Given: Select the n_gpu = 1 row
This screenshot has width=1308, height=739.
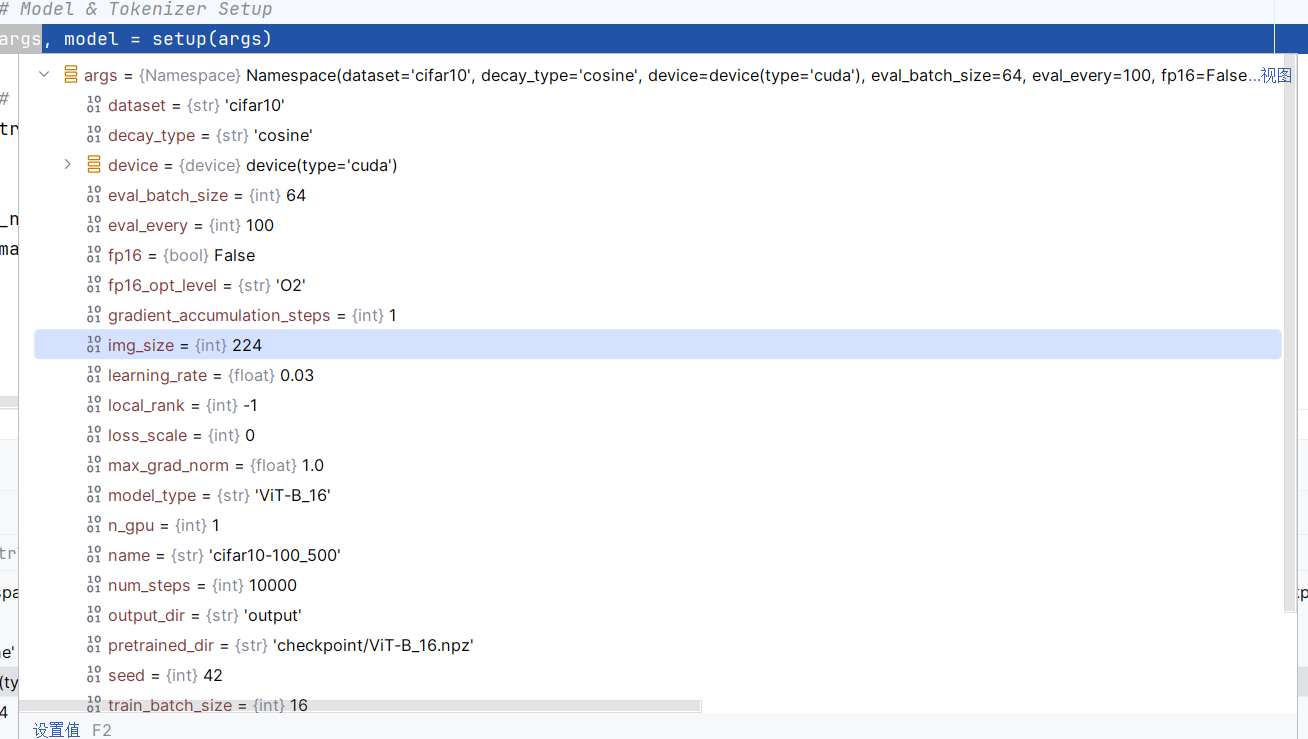Looking at the screenshot, I should coord(658,525).
